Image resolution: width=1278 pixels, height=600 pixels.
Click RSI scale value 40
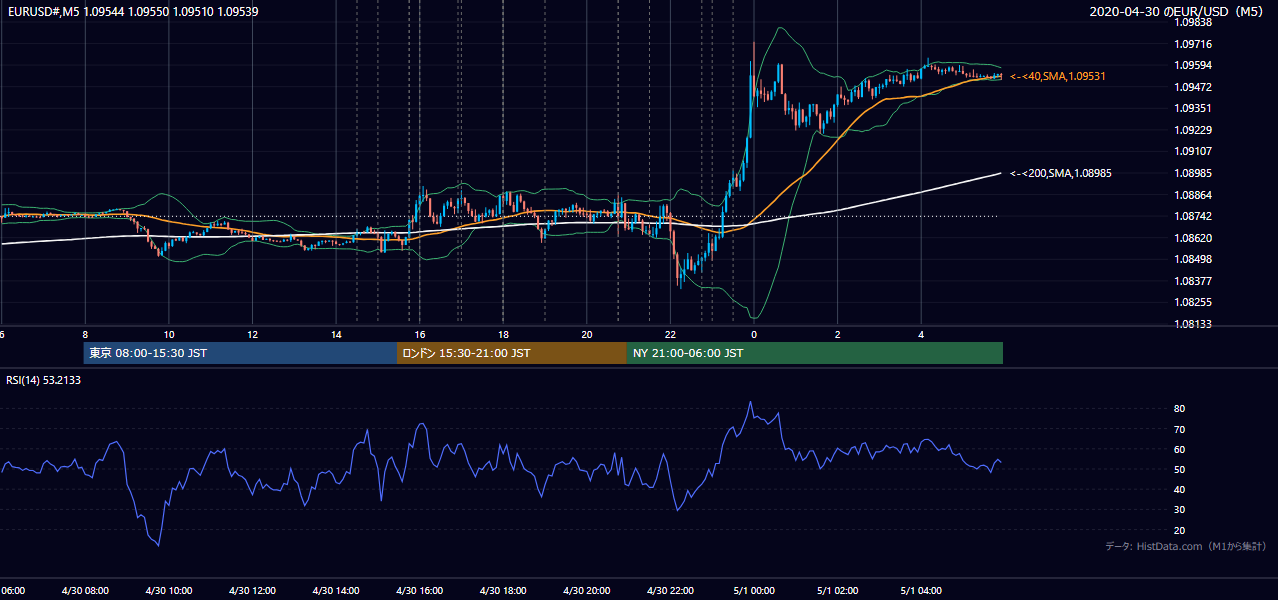pos(1179,489)
